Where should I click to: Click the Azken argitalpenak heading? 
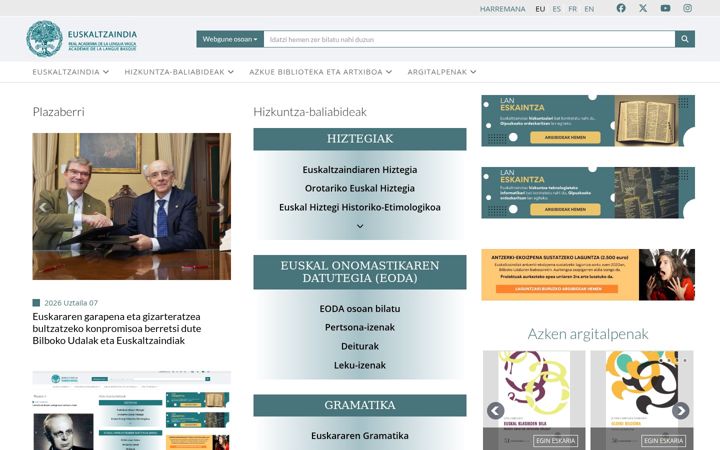[588, 333]
